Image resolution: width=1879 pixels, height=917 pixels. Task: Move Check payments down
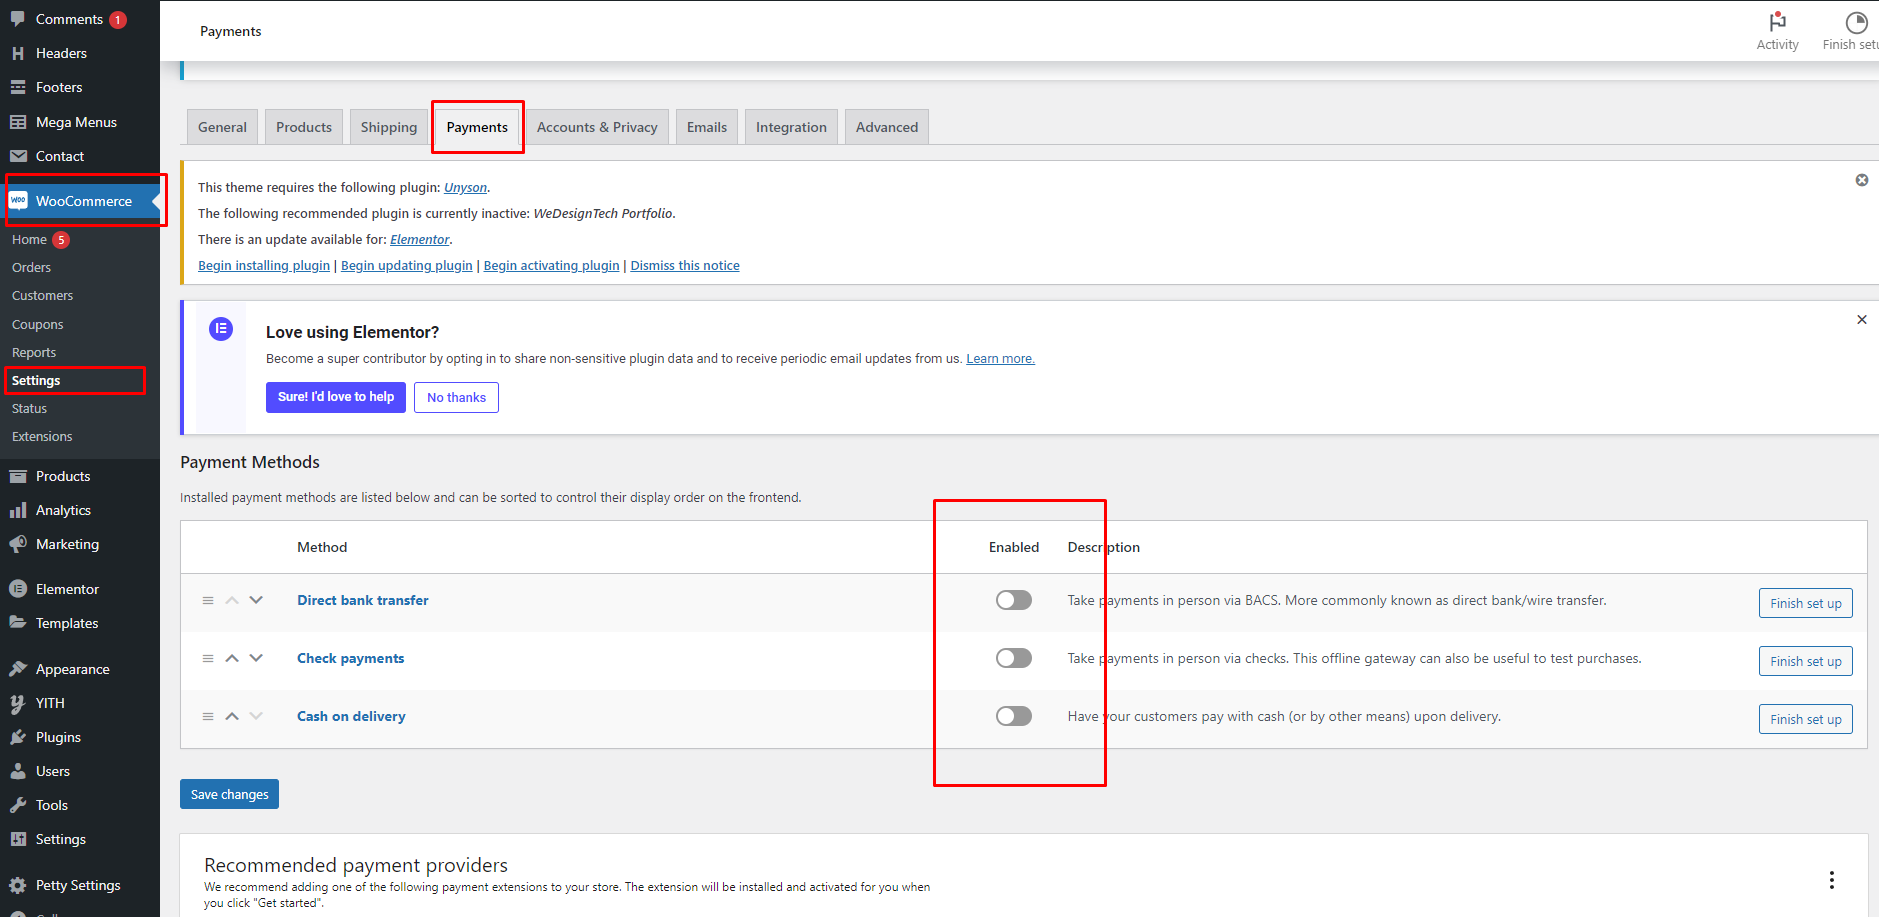click(x=256, y=658)
